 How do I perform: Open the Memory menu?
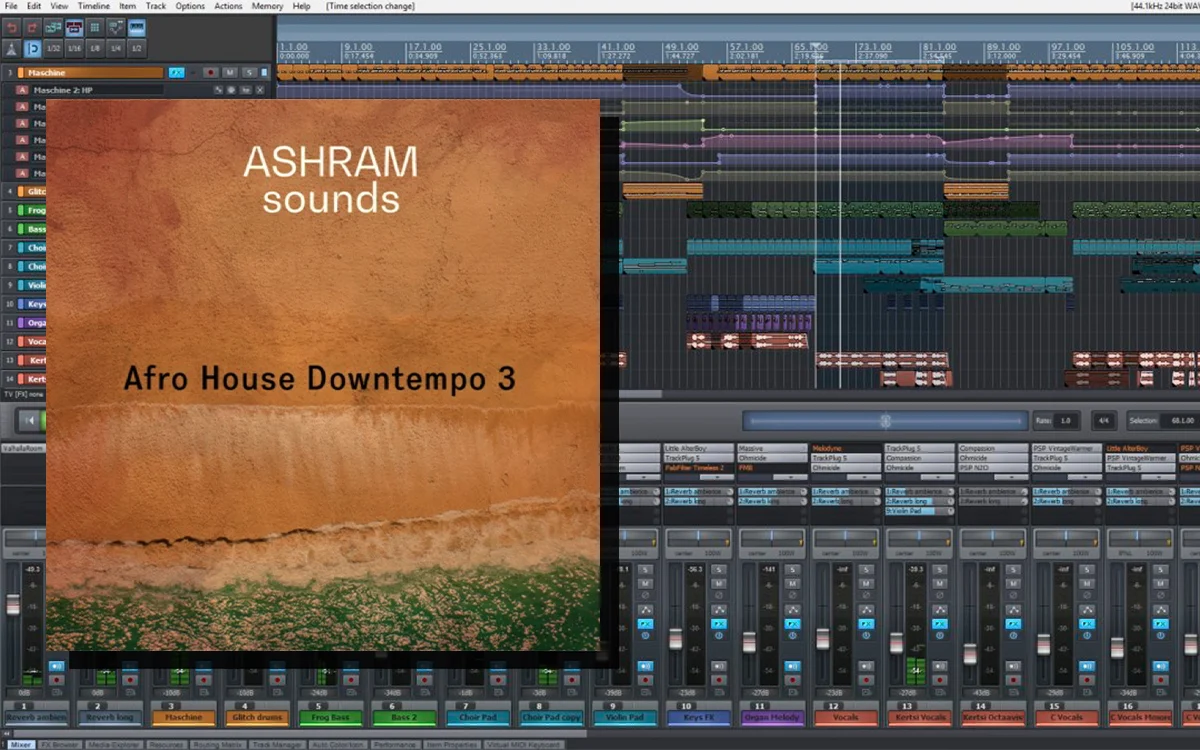(267, 6)
